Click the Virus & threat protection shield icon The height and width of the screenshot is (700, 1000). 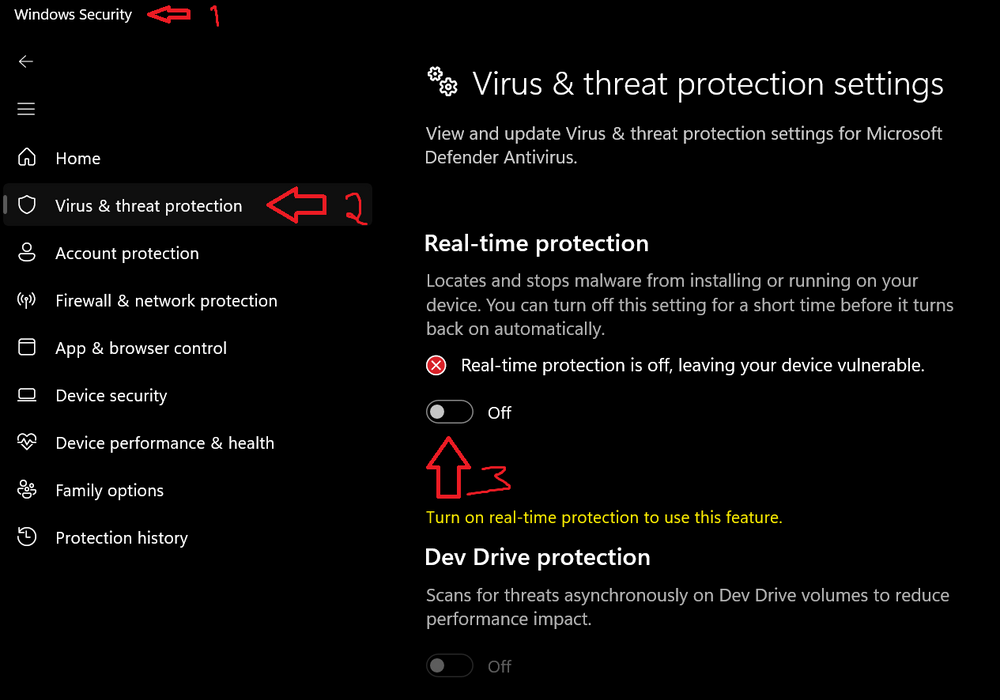[27, 205]
